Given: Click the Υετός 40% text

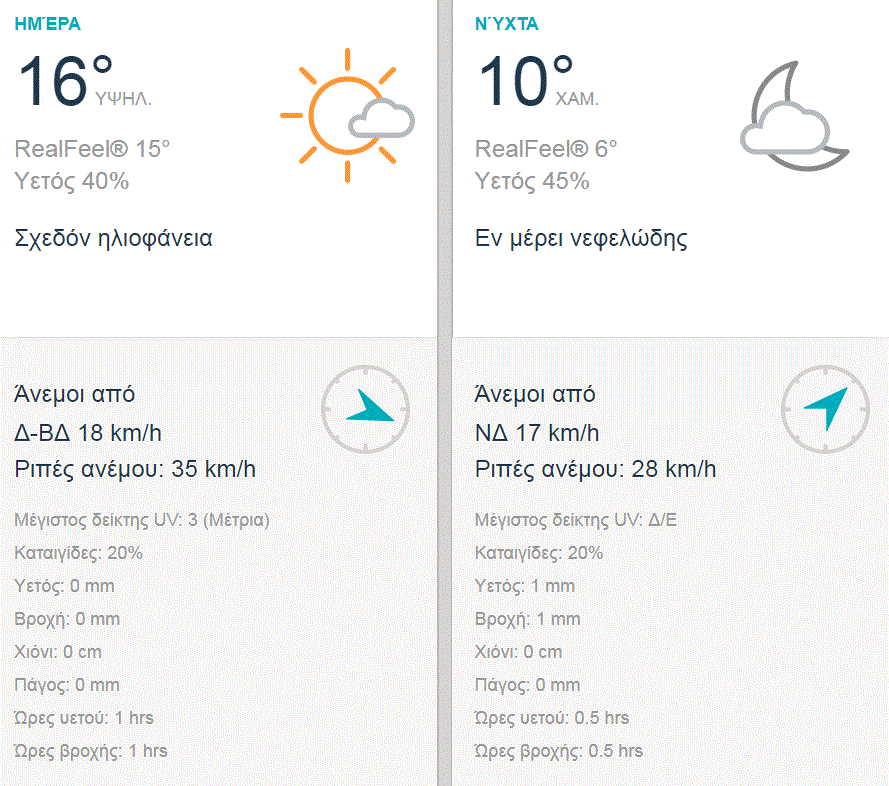Looking at the screenshot, I should (72, 181).
